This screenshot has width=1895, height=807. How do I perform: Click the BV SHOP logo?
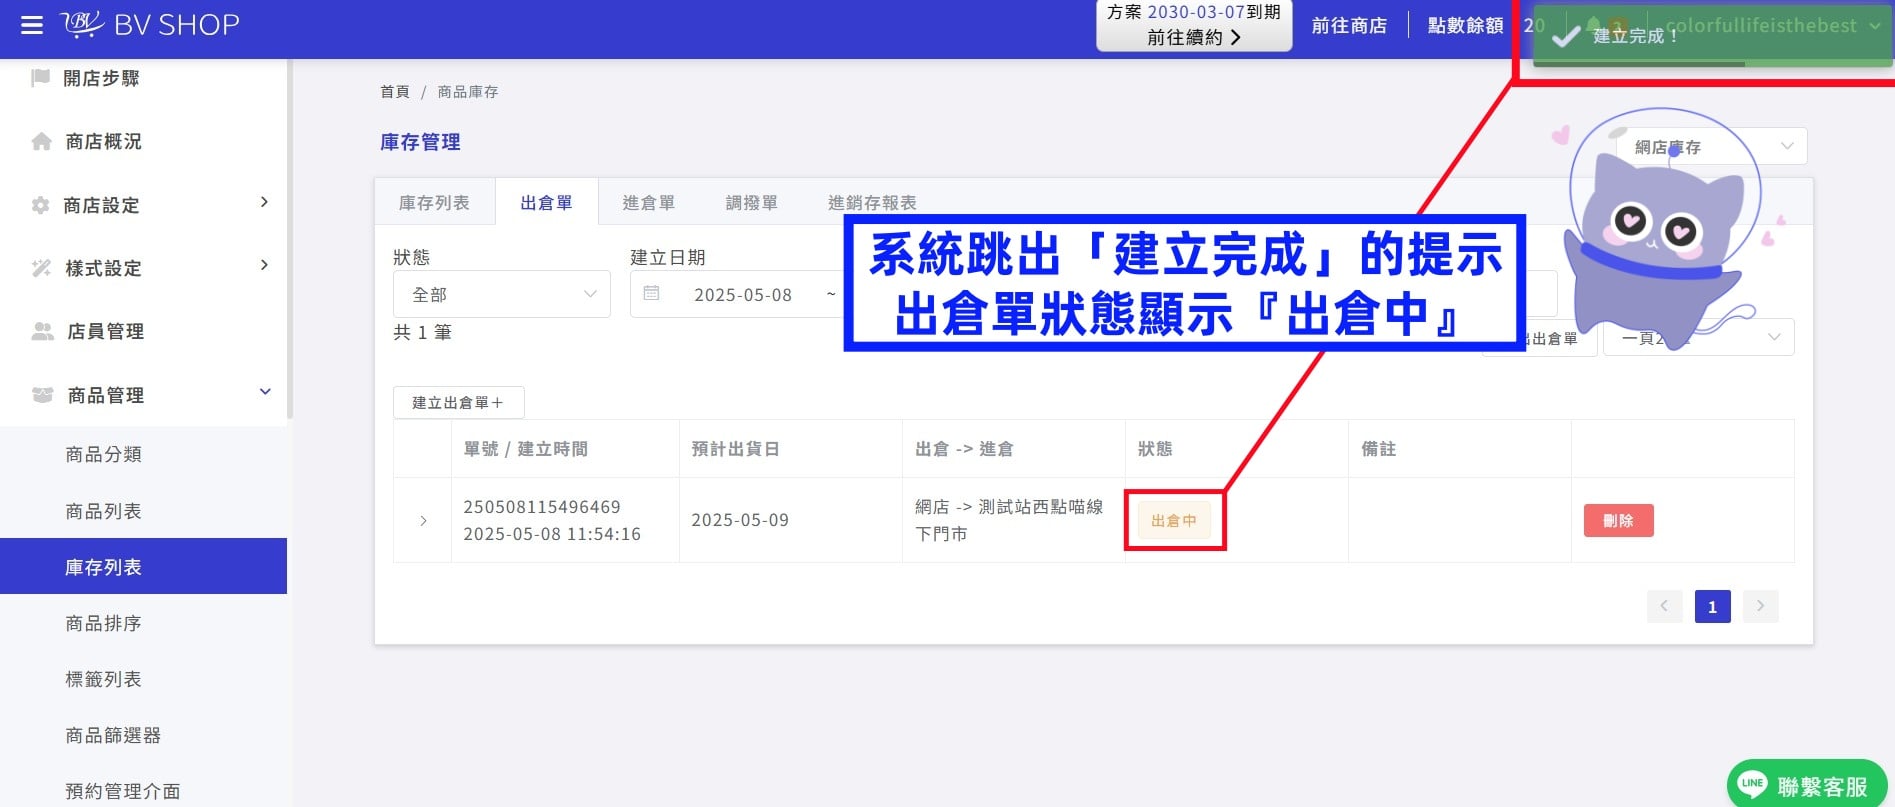(x=150, y=25)
